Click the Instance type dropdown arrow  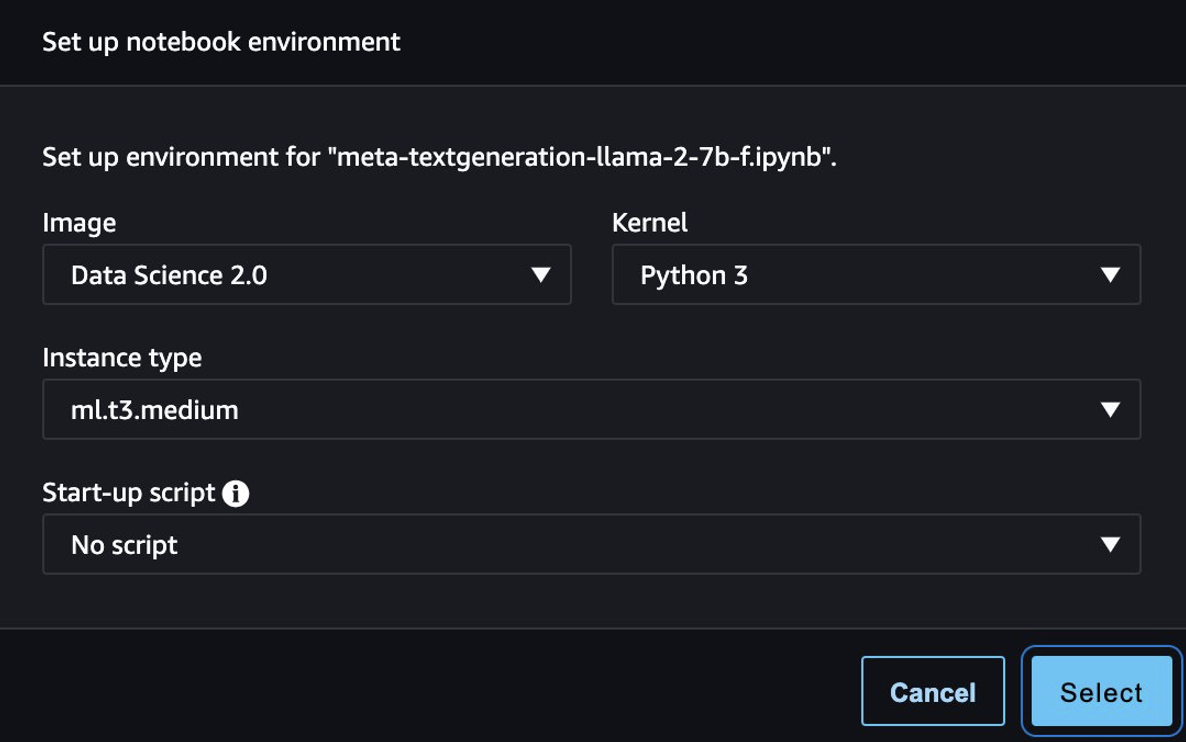point(1109,409)
